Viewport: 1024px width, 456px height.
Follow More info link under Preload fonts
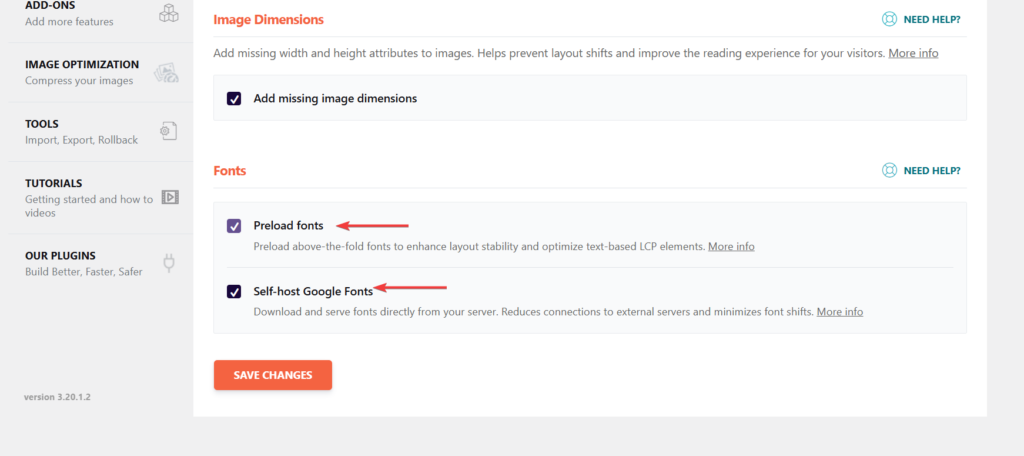tap(731, 246)
